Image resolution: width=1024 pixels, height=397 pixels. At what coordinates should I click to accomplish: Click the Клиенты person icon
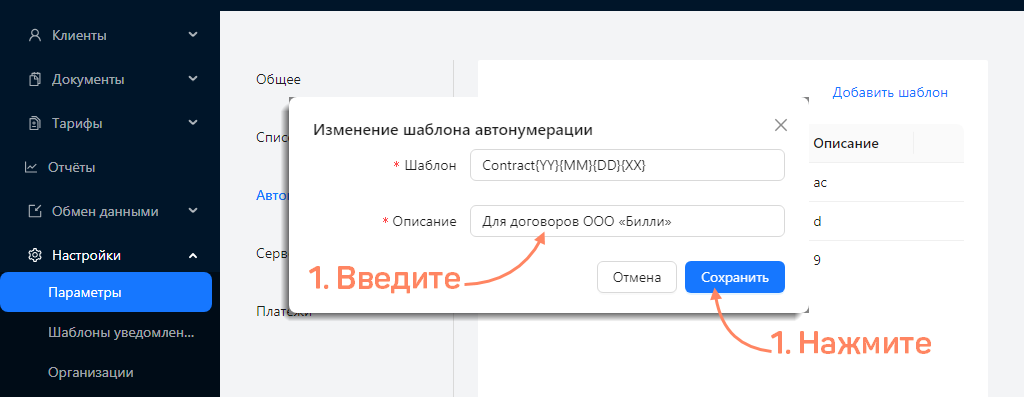(35, 35)
